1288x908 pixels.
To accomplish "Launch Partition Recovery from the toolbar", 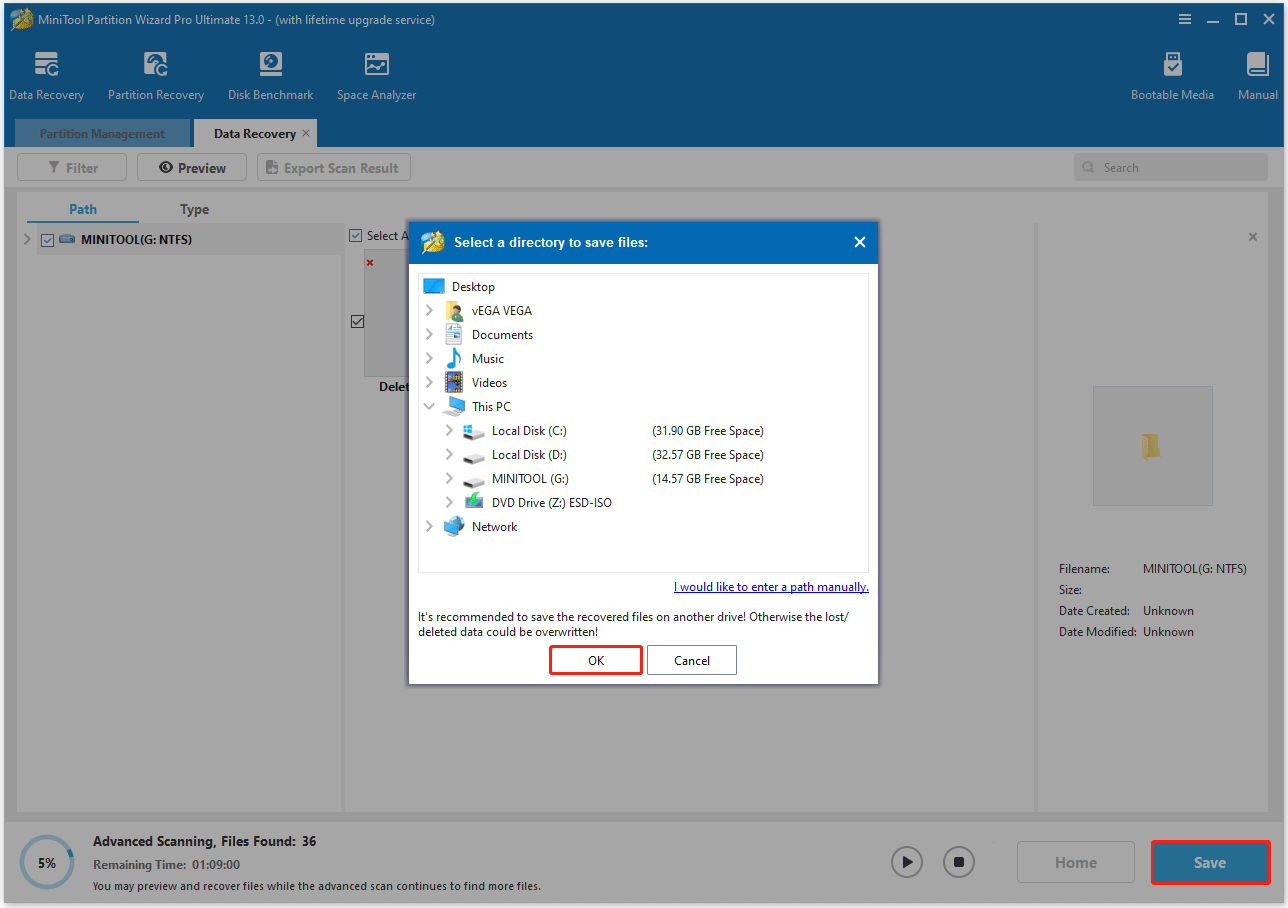I will [x=156, y=66].
